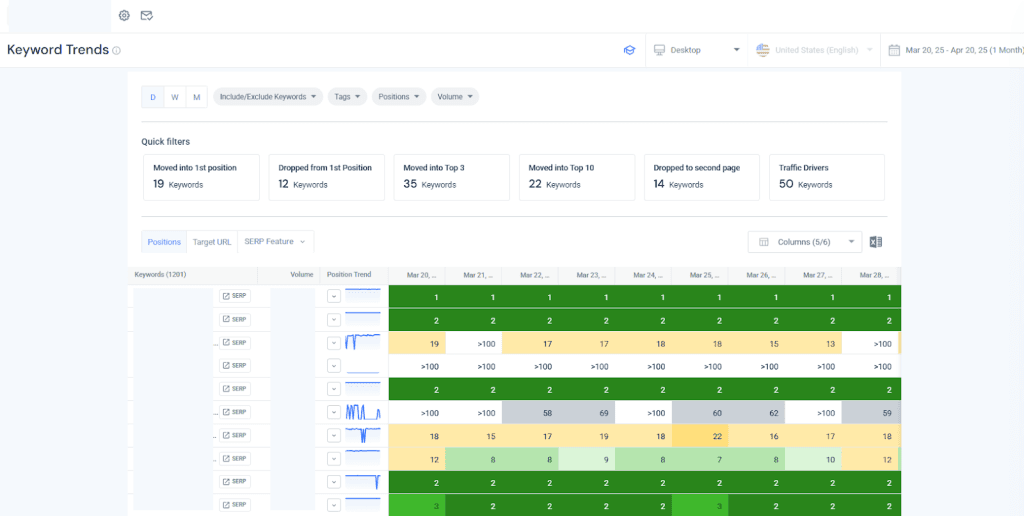This screenshot has width=1024, height=516.
Task: Open the SERP Feature tab
Action: coord(275,242)
